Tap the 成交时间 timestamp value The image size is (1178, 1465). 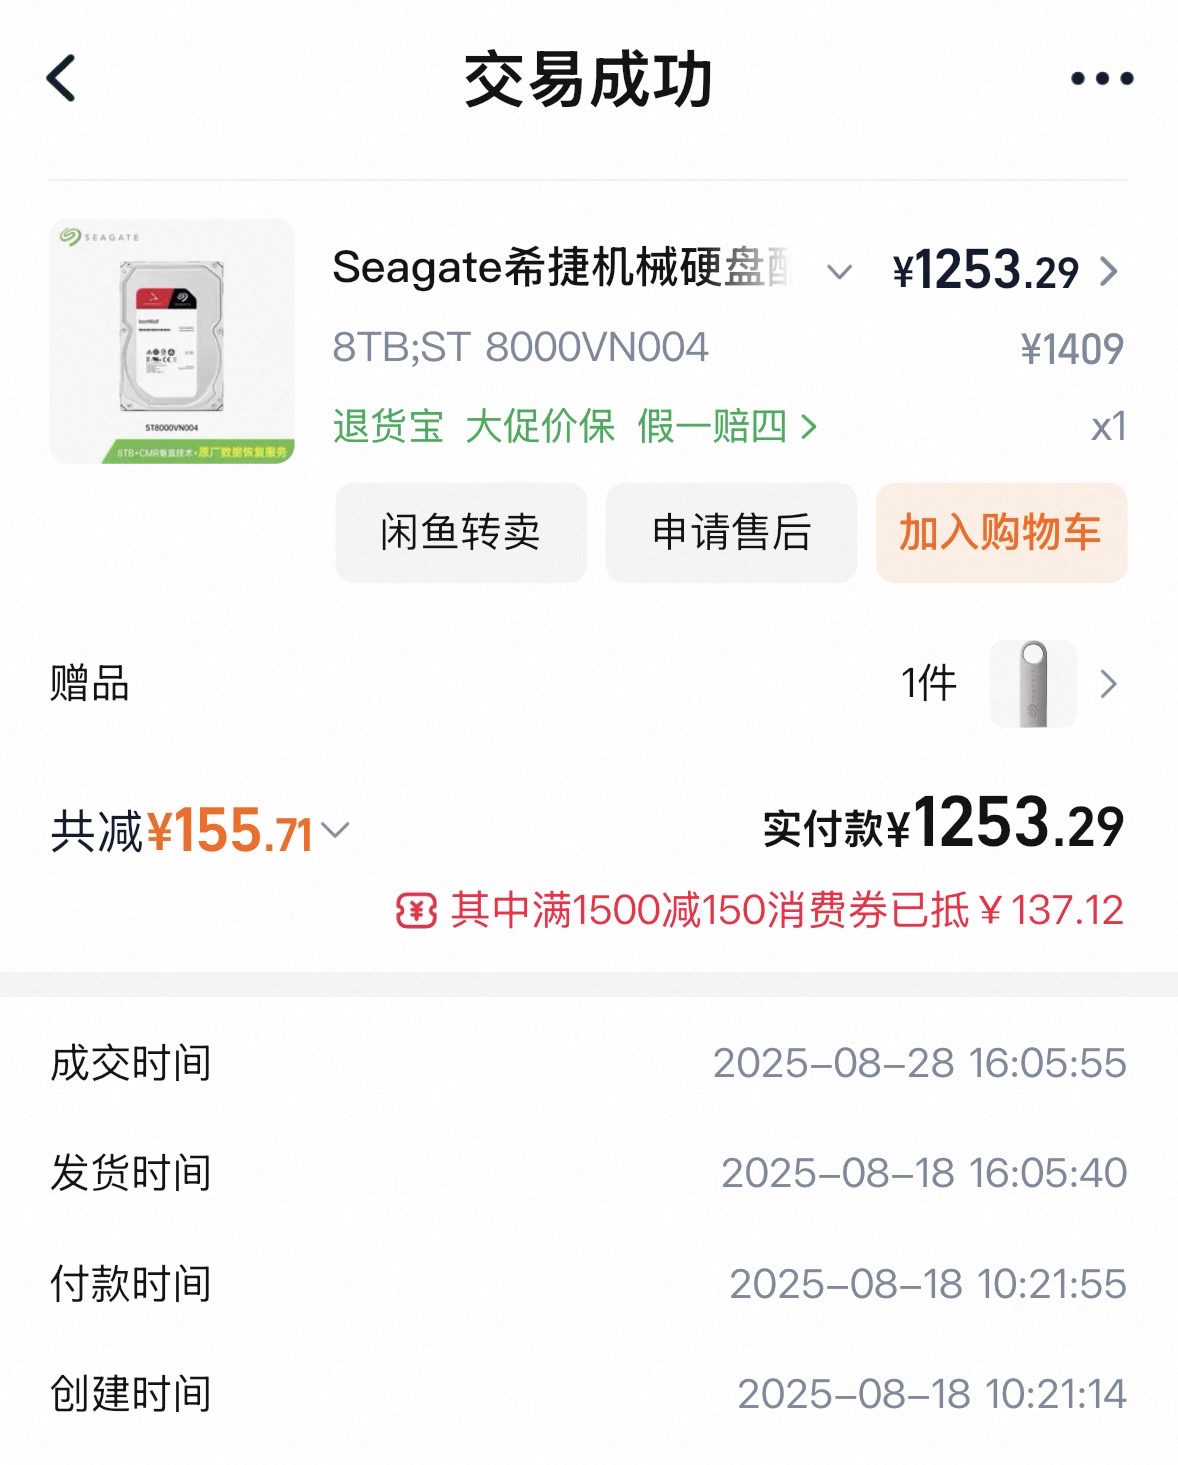click(919, 1063)
